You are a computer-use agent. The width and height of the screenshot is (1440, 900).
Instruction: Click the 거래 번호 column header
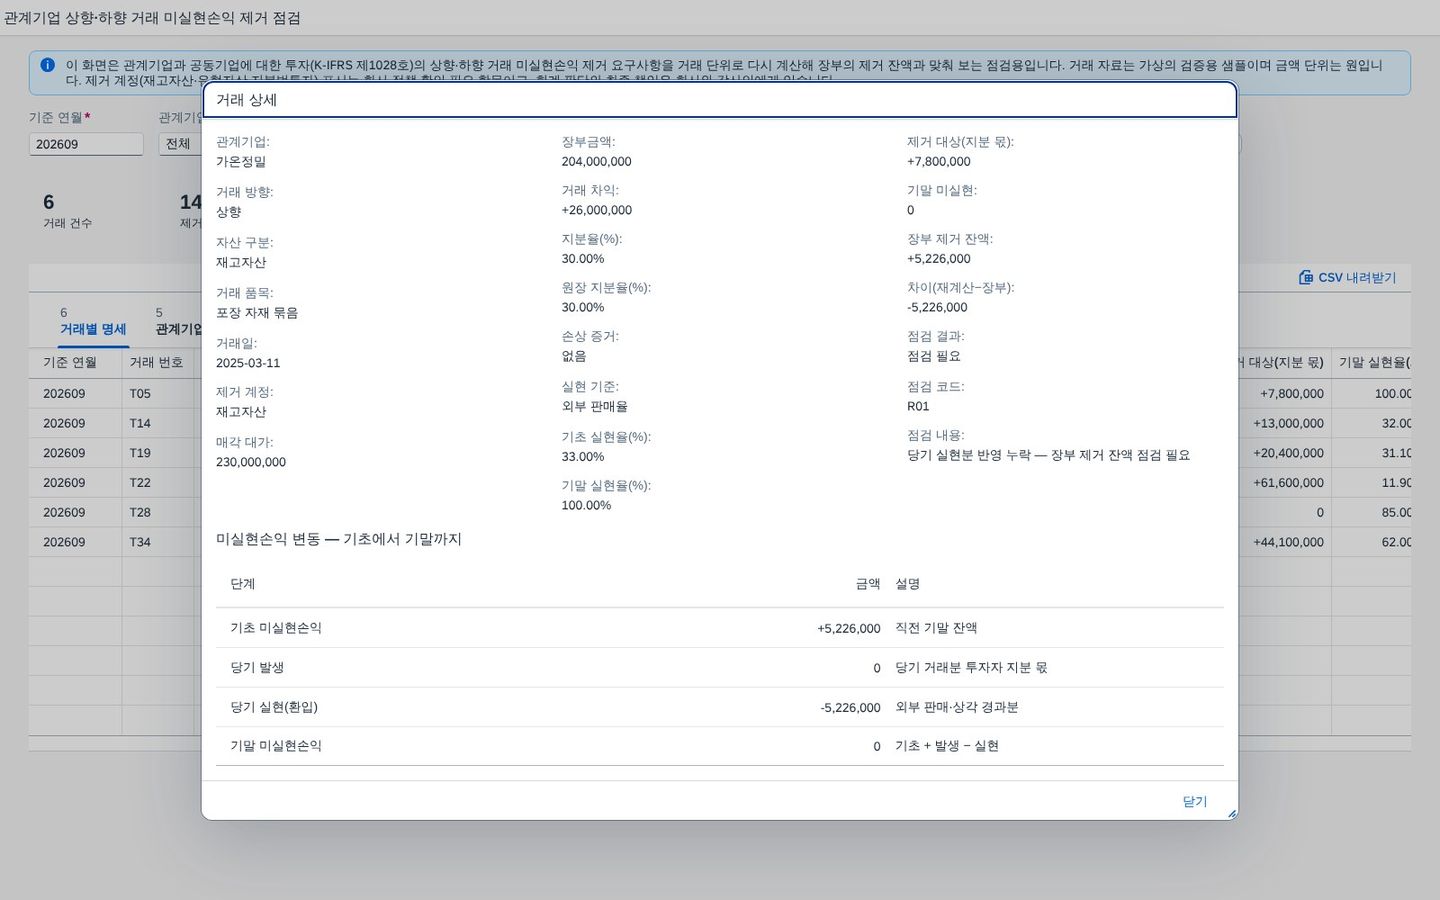tap(156, 362)
